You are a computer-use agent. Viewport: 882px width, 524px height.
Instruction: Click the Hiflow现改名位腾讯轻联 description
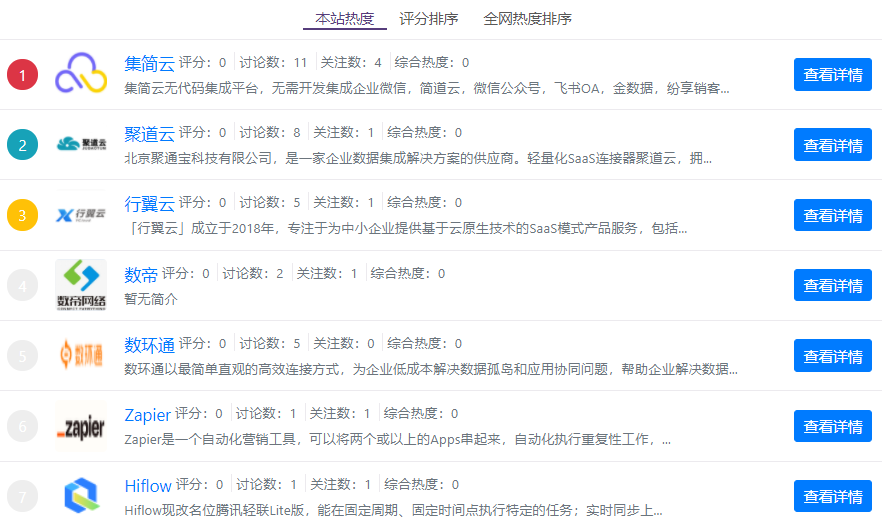click(x=393, y=510)
